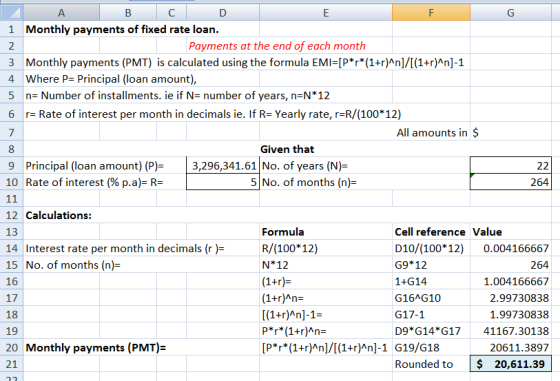Screen dimensions: 560x381
Task: Select column E header
Action: [326, 13]
